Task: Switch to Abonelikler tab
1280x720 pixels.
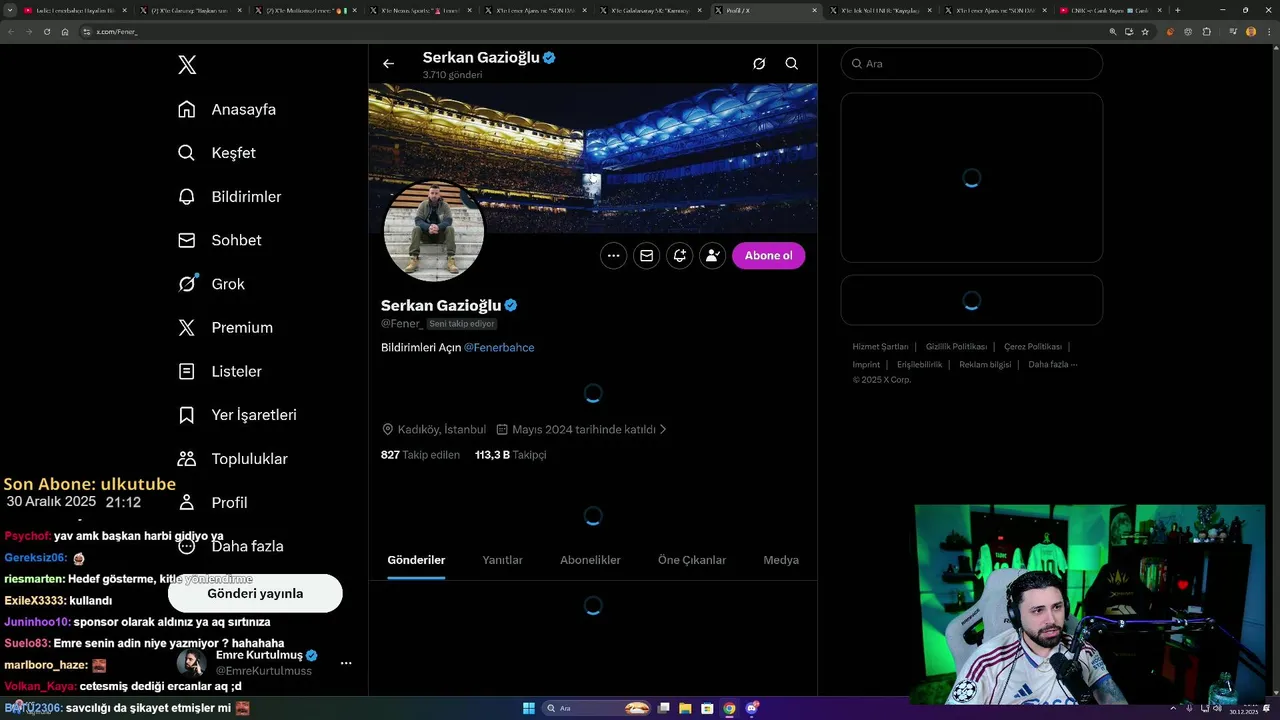Action: 590,560
